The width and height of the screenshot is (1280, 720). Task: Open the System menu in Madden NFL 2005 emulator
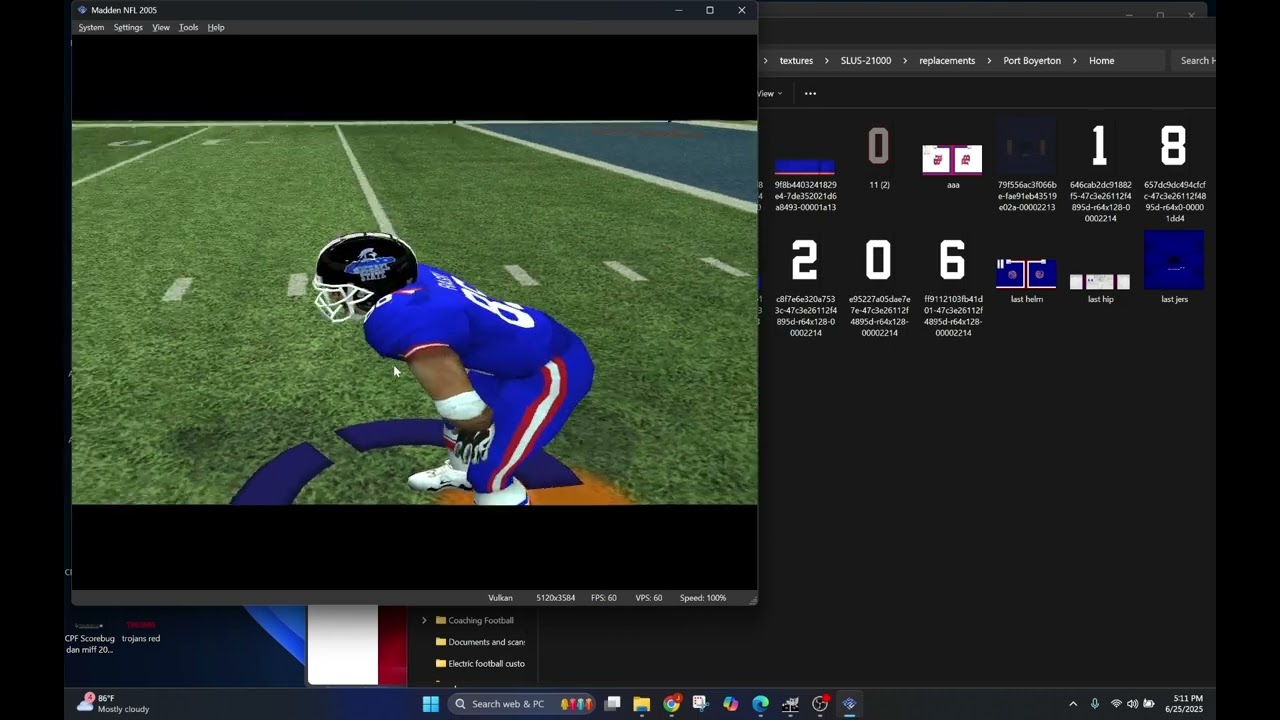[91, 27]
